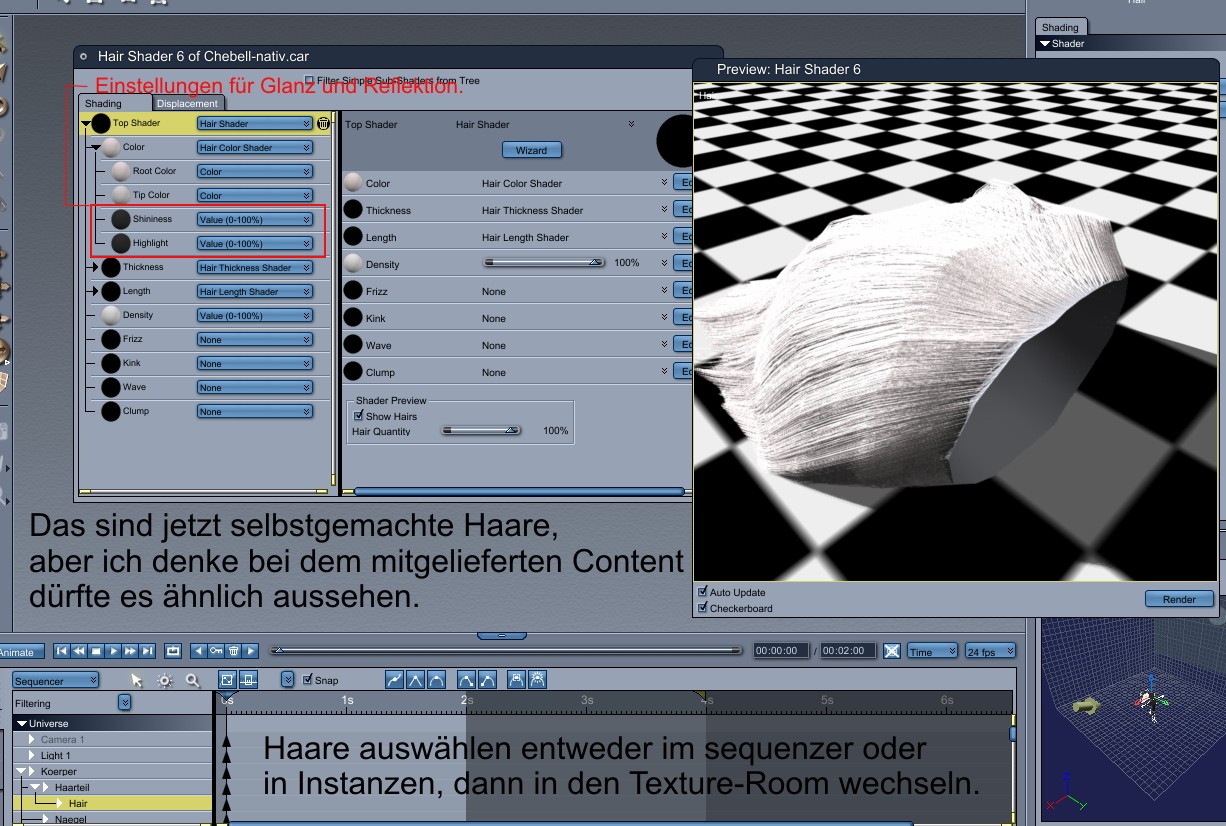
Task: Collapse the Top Shader tree node
Action: coord(85,124)
